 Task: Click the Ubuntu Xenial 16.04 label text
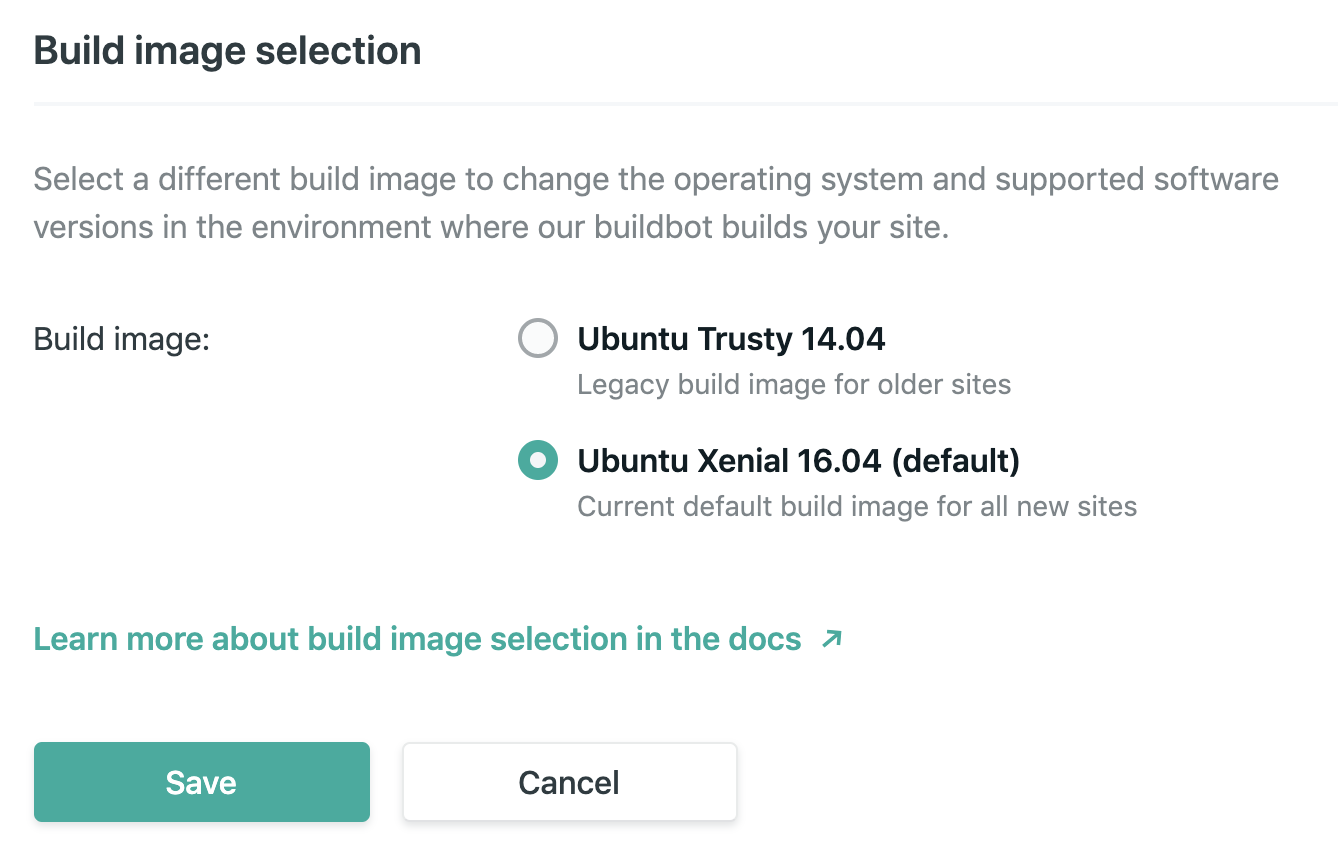point(798,461)
